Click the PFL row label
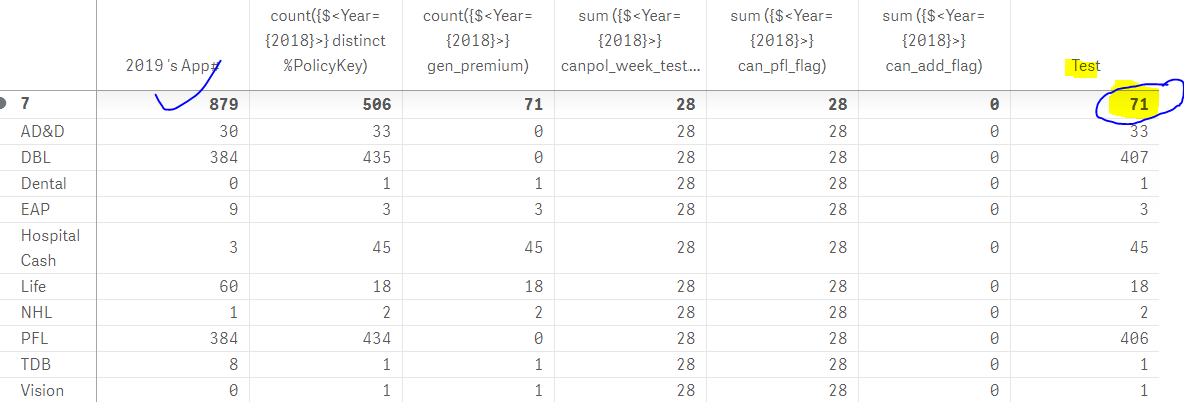This screenshot has height=402, width=1184. pyautogui.click(x=35, y=339)
